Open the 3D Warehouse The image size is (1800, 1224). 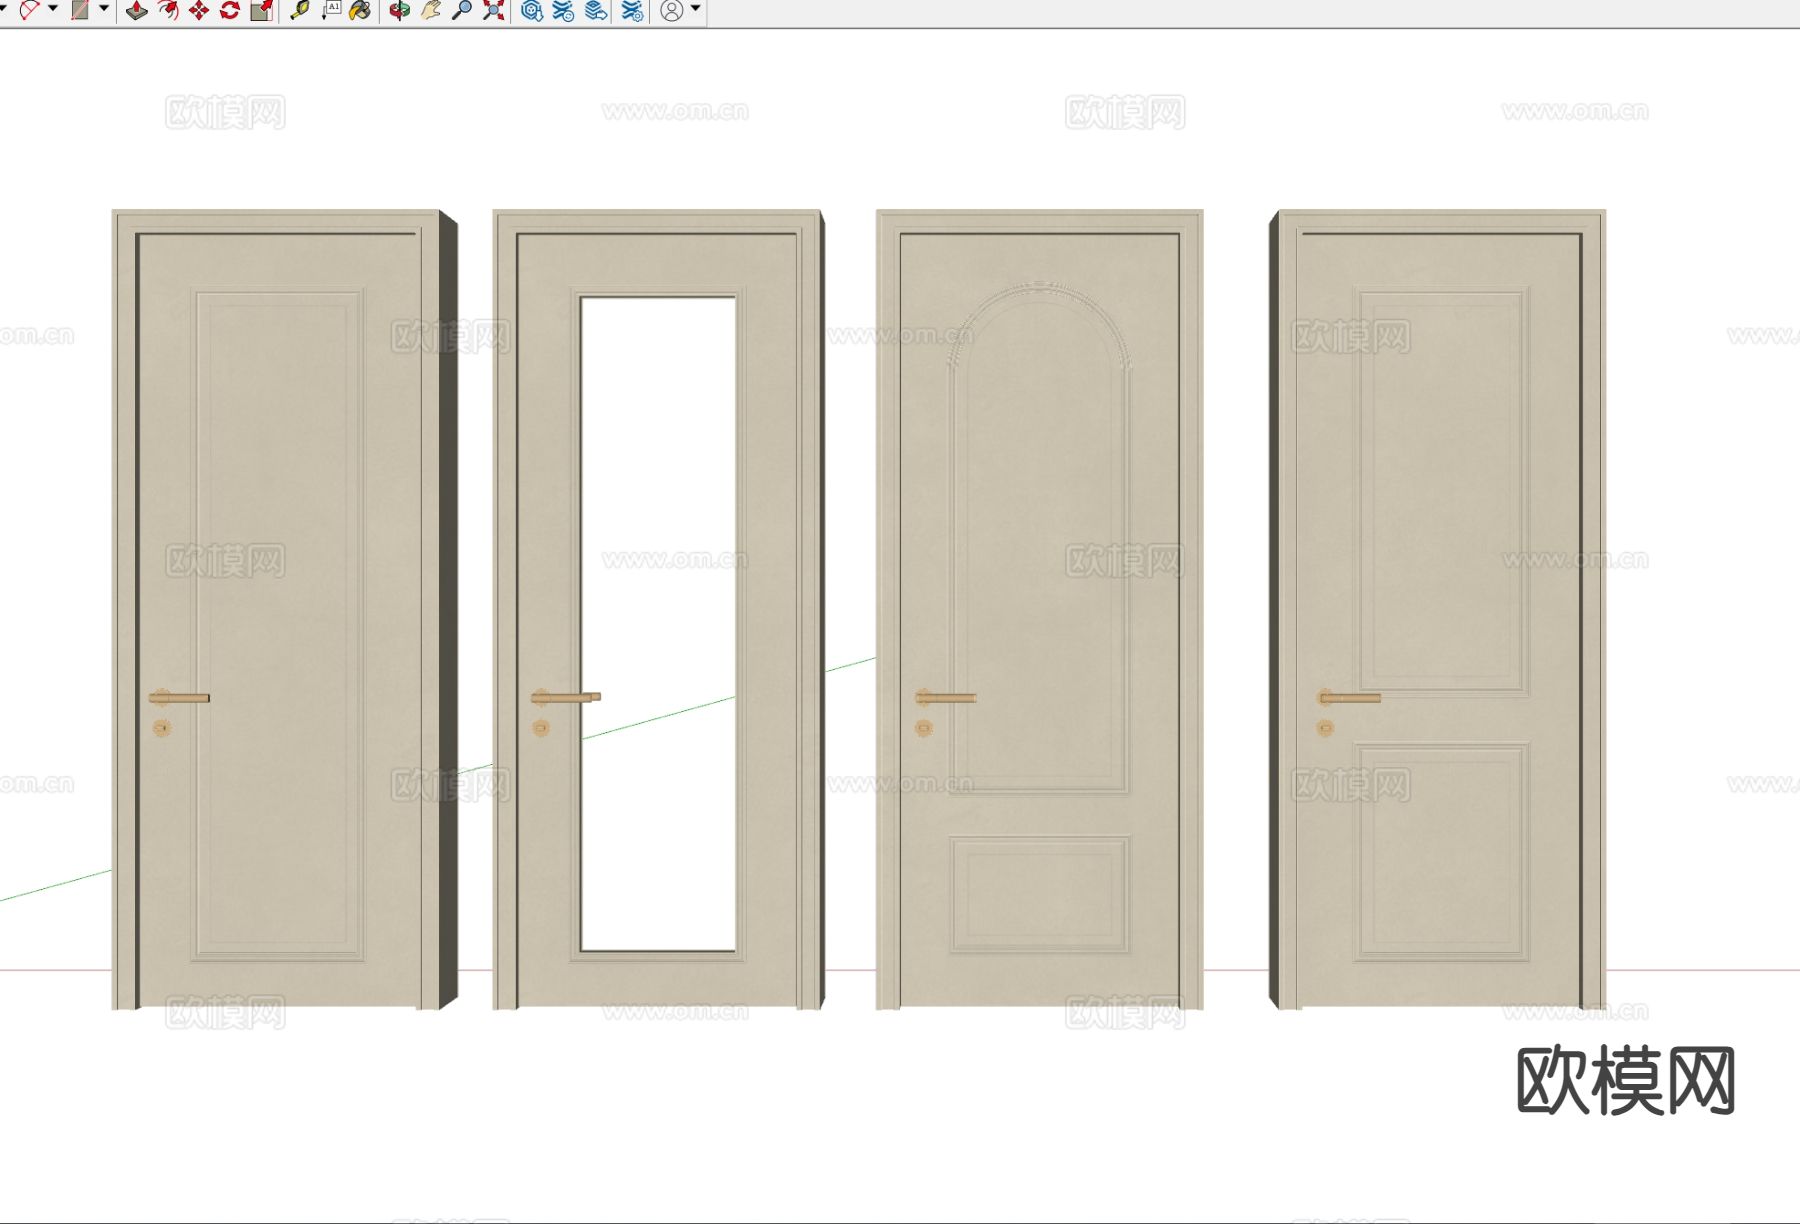(532, 10)
